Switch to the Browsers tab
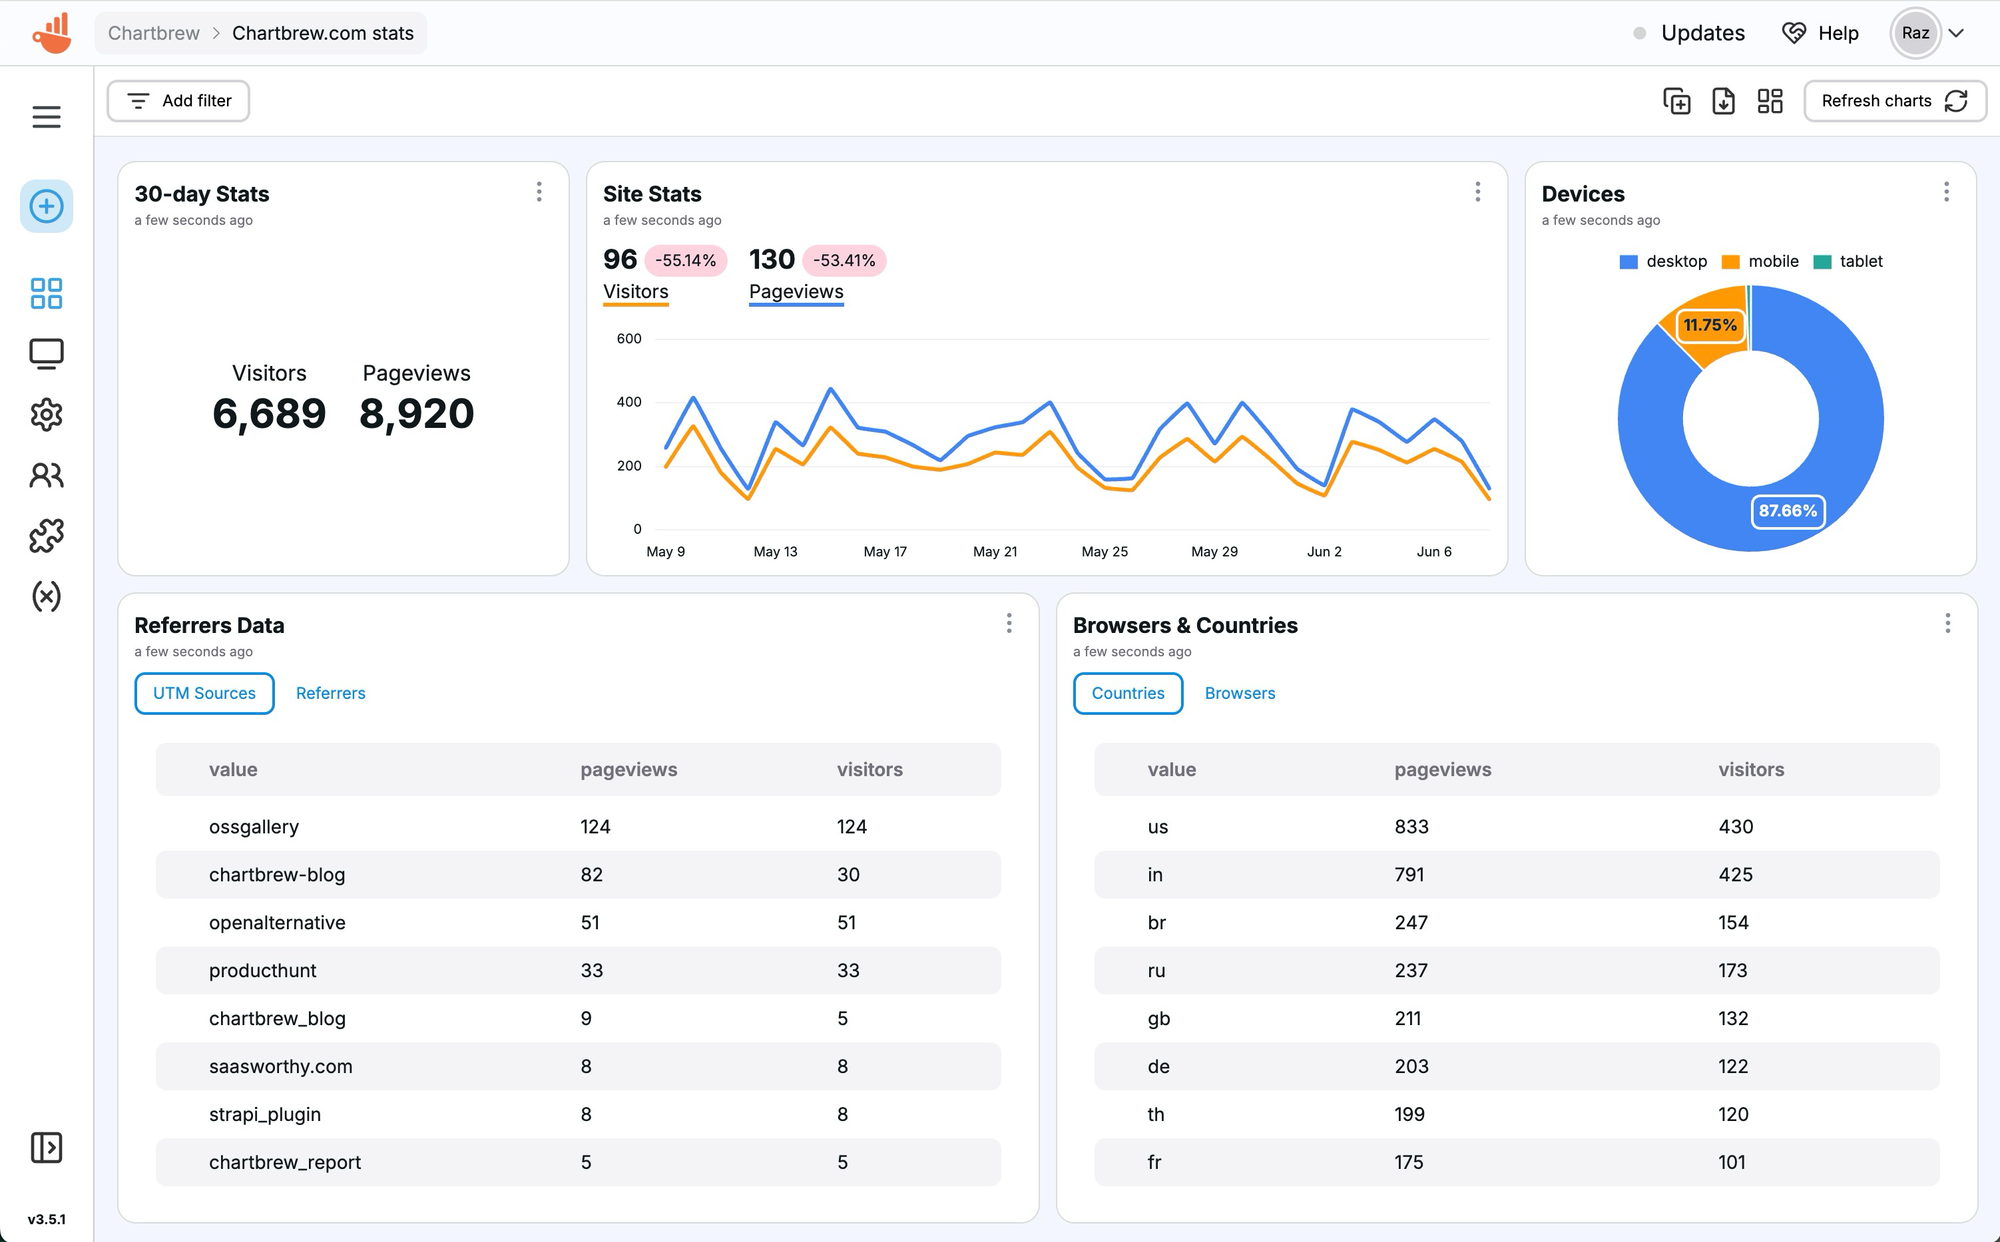The image size is (2000, 1242). click(1239, 693)
